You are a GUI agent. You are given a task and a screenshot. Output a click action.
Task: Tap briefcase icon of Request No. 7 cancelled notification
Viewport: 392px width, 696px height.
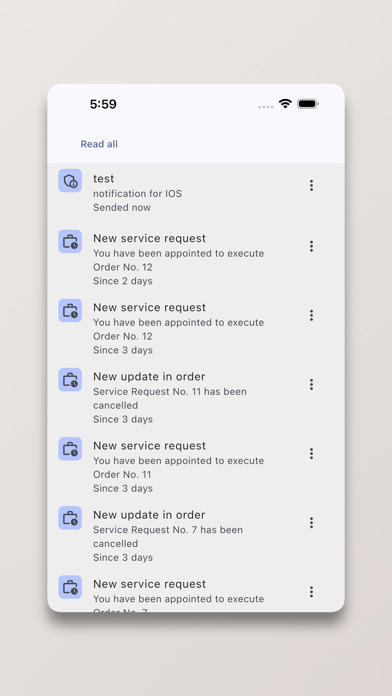click(70, 518)
